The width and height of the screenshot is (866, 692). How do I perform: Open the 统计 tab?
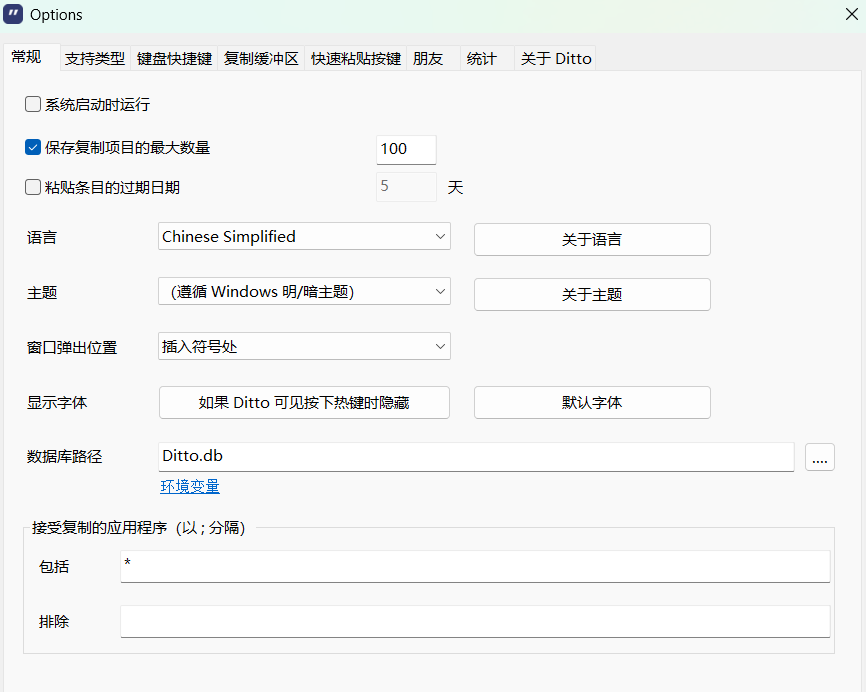pos(487,59)
